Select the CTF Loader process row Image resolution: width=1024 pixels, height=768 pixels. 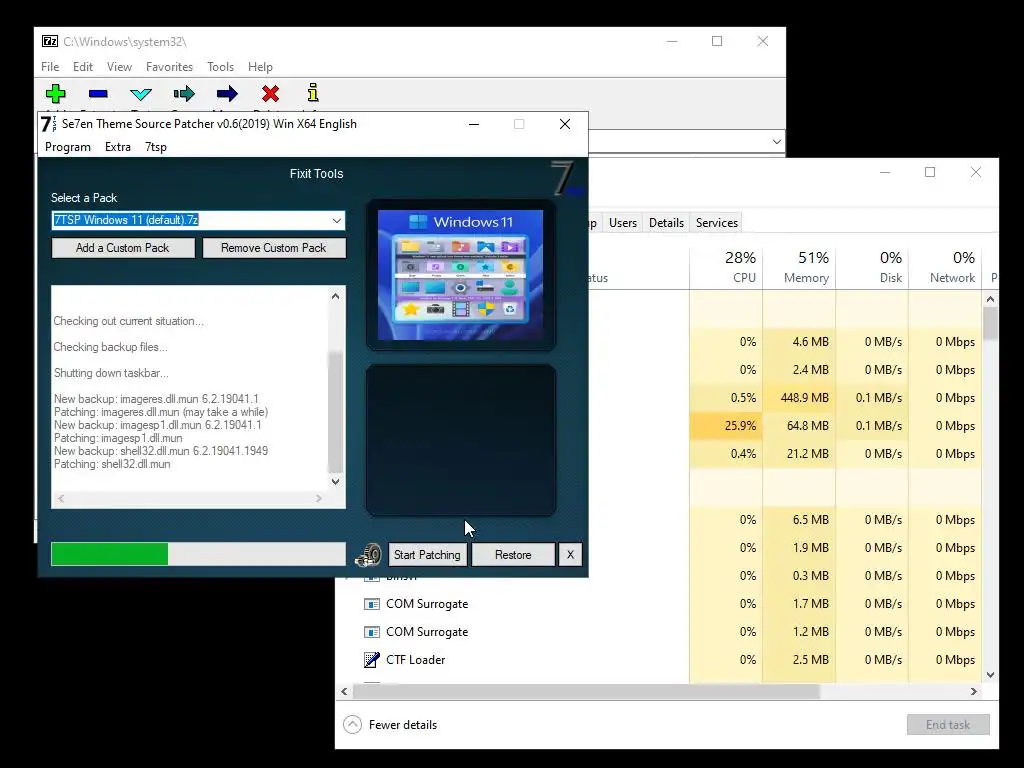659,660
